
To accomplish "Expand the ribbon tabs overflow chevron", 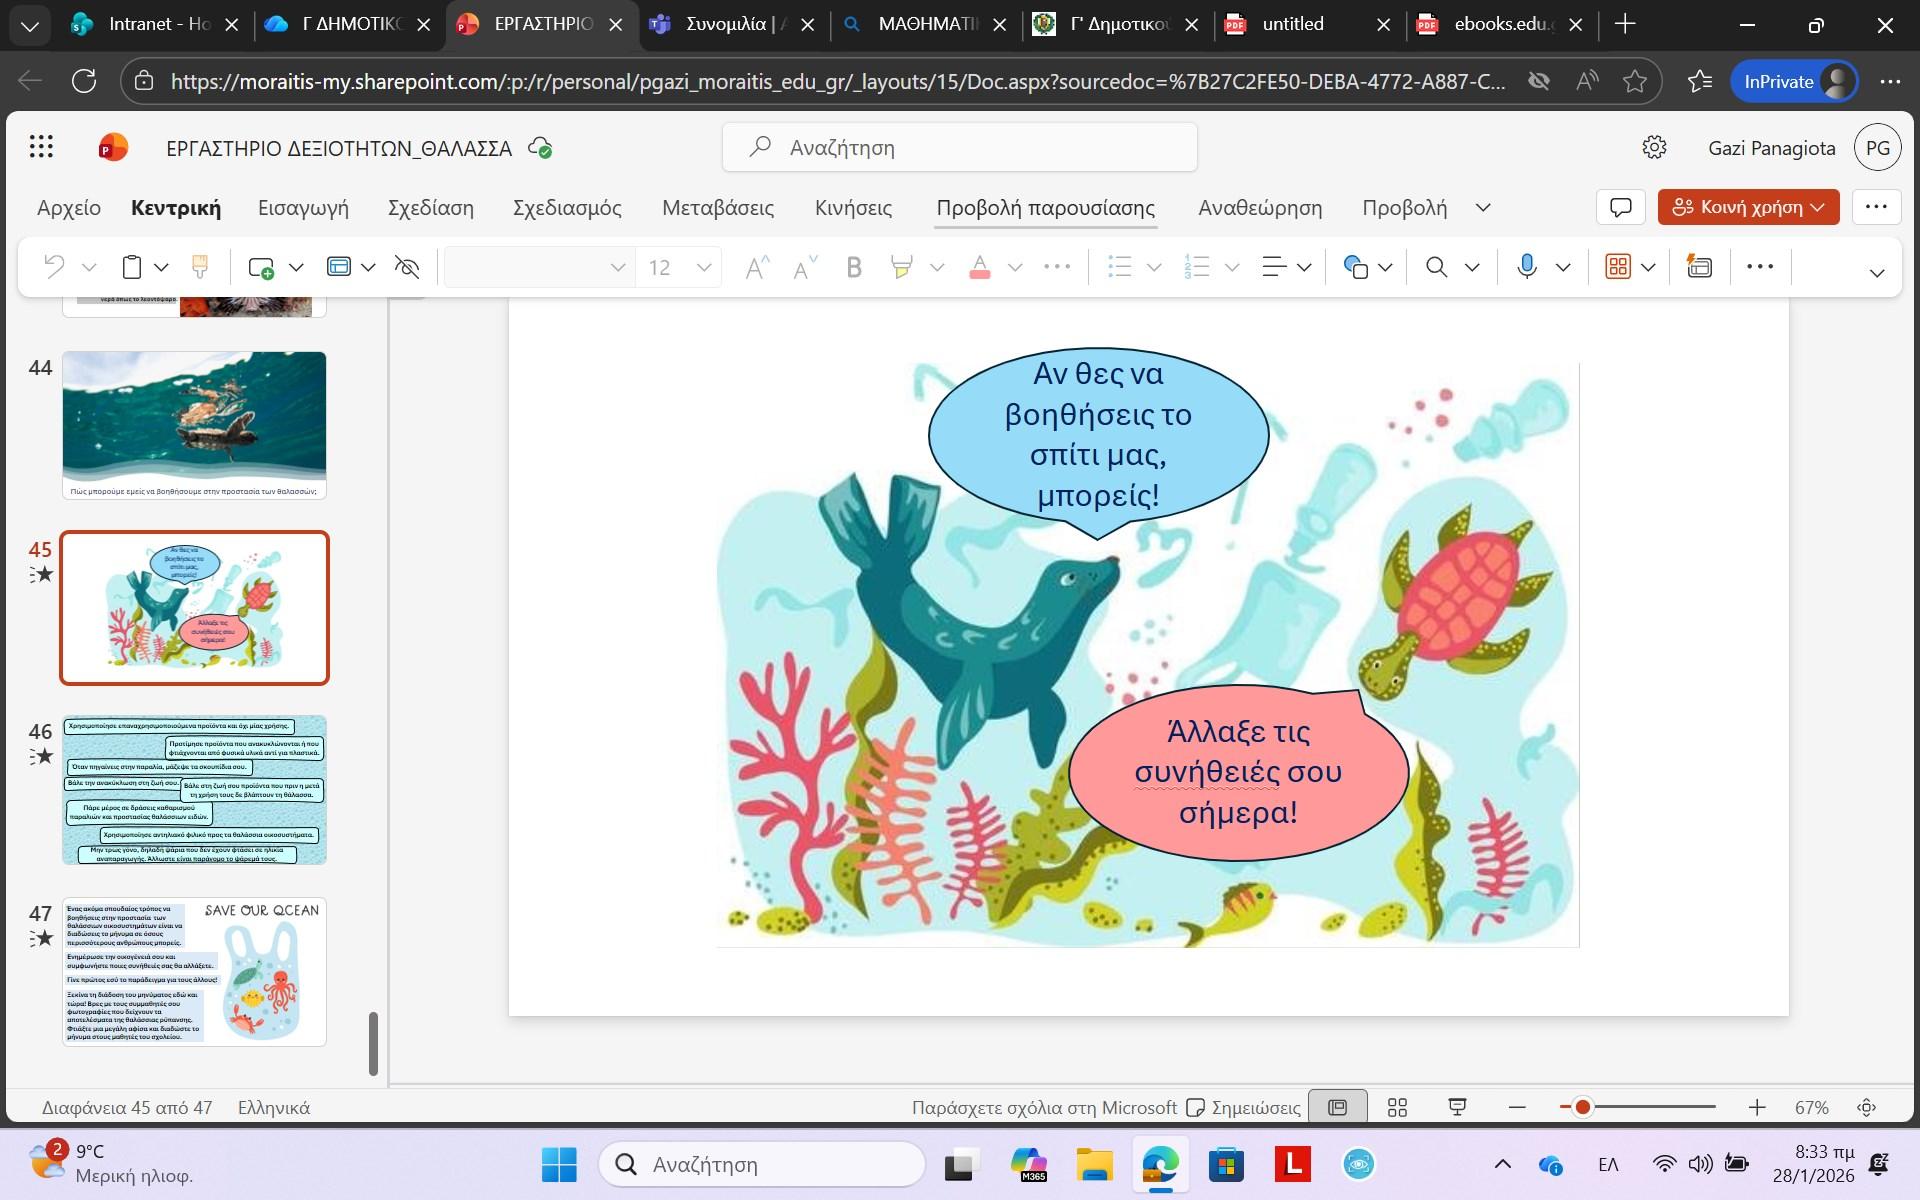I will pos(1483,208).
